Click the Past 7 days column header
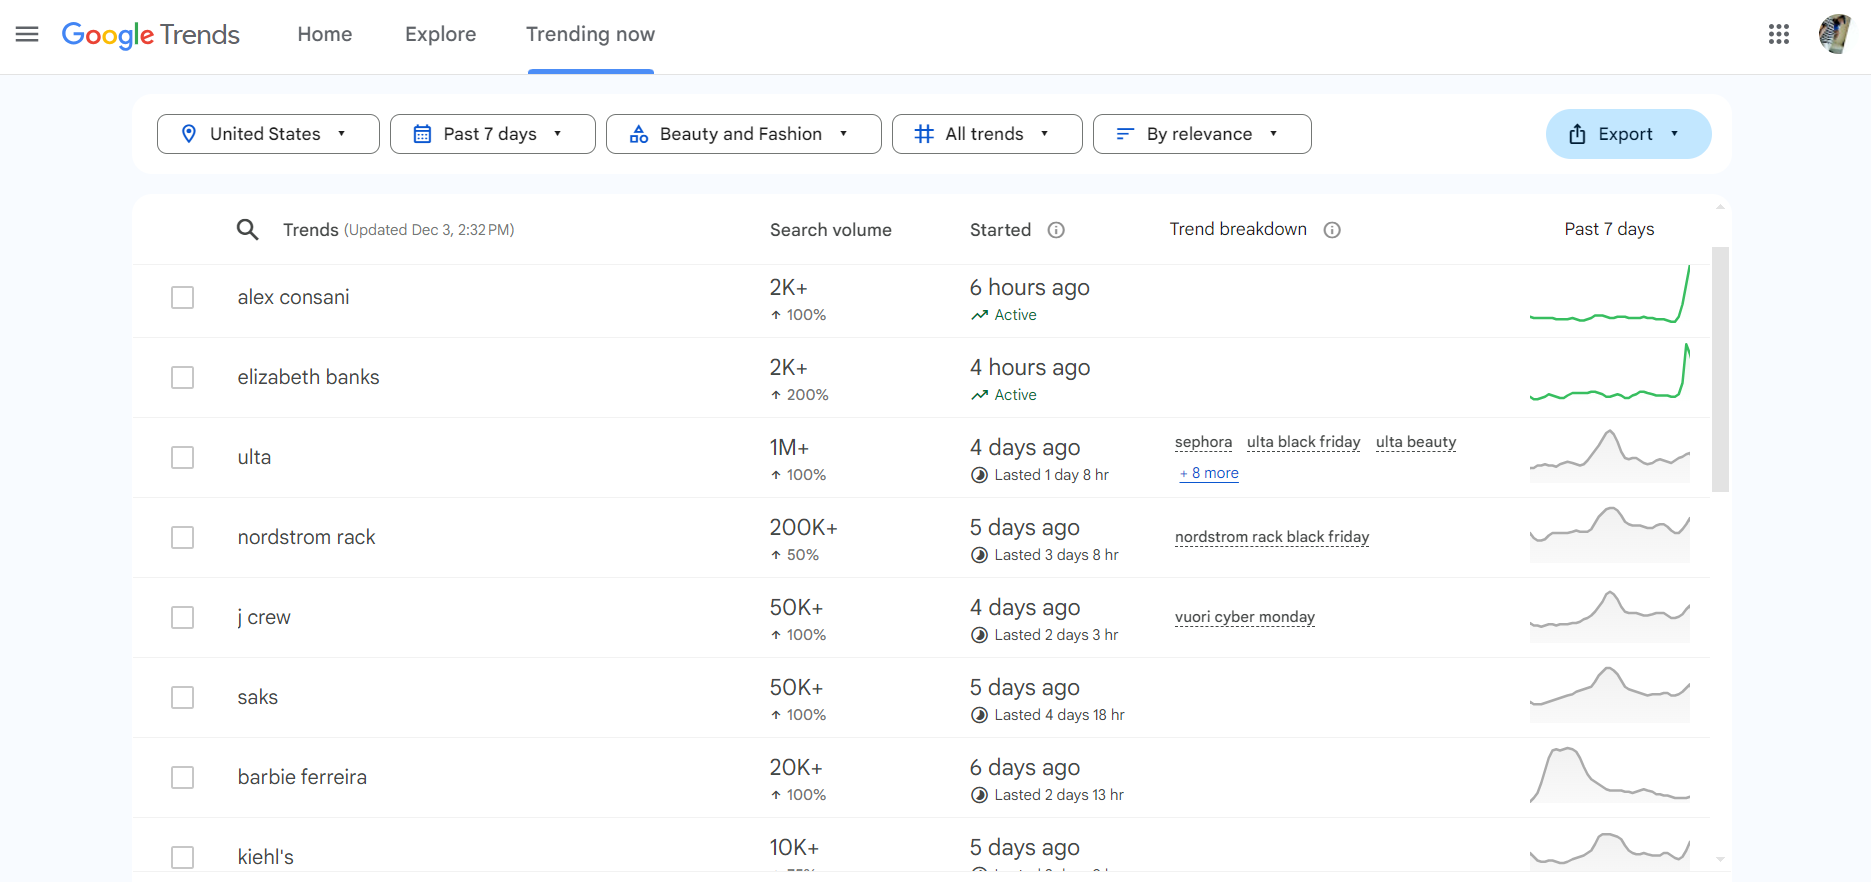This screenshot has width=1871, height=882. click(x=1609, y=229)
